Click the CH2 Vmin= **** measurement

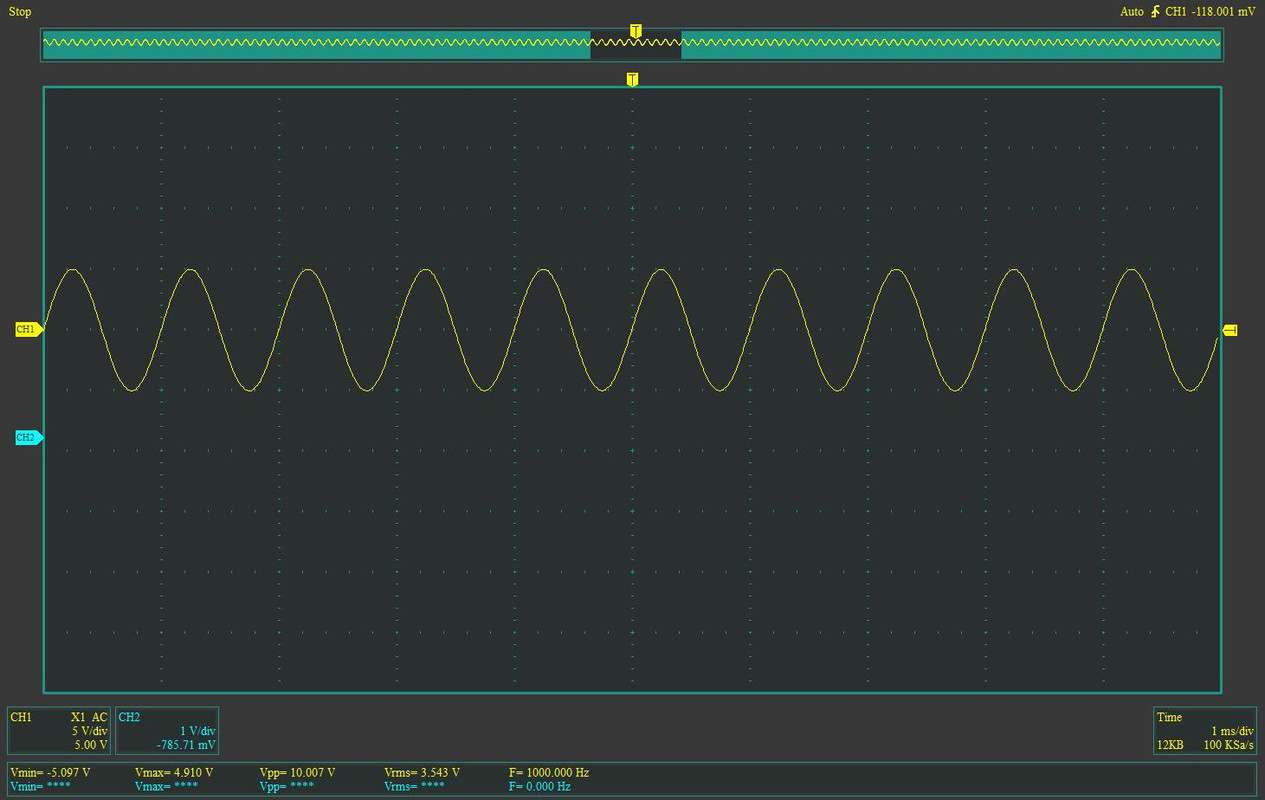pyautogui.click(x=40, y=787)
